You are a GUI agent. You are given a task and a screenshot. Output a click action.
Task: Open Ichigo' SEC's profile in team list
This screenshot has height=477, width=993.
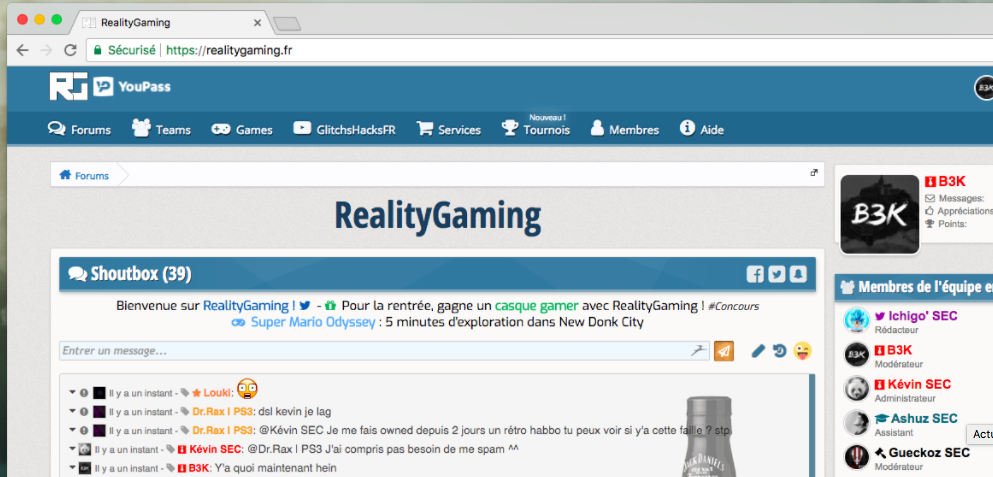[x=923, y=316]
